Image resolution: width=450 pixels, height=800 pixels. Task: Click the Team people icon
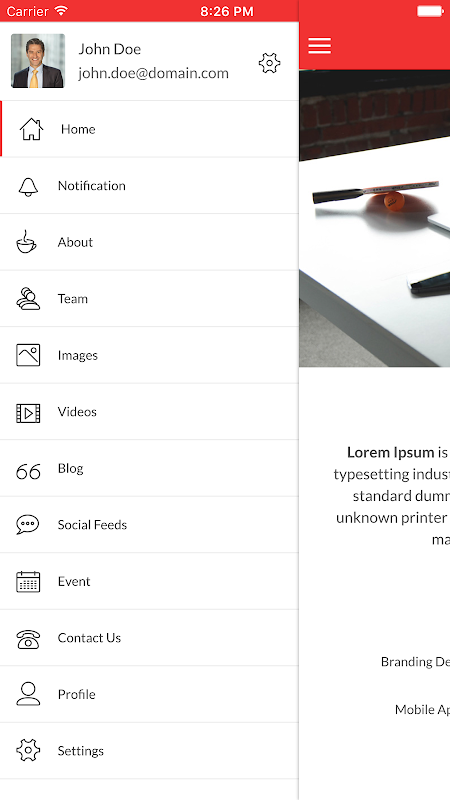(x=28, y=299)
